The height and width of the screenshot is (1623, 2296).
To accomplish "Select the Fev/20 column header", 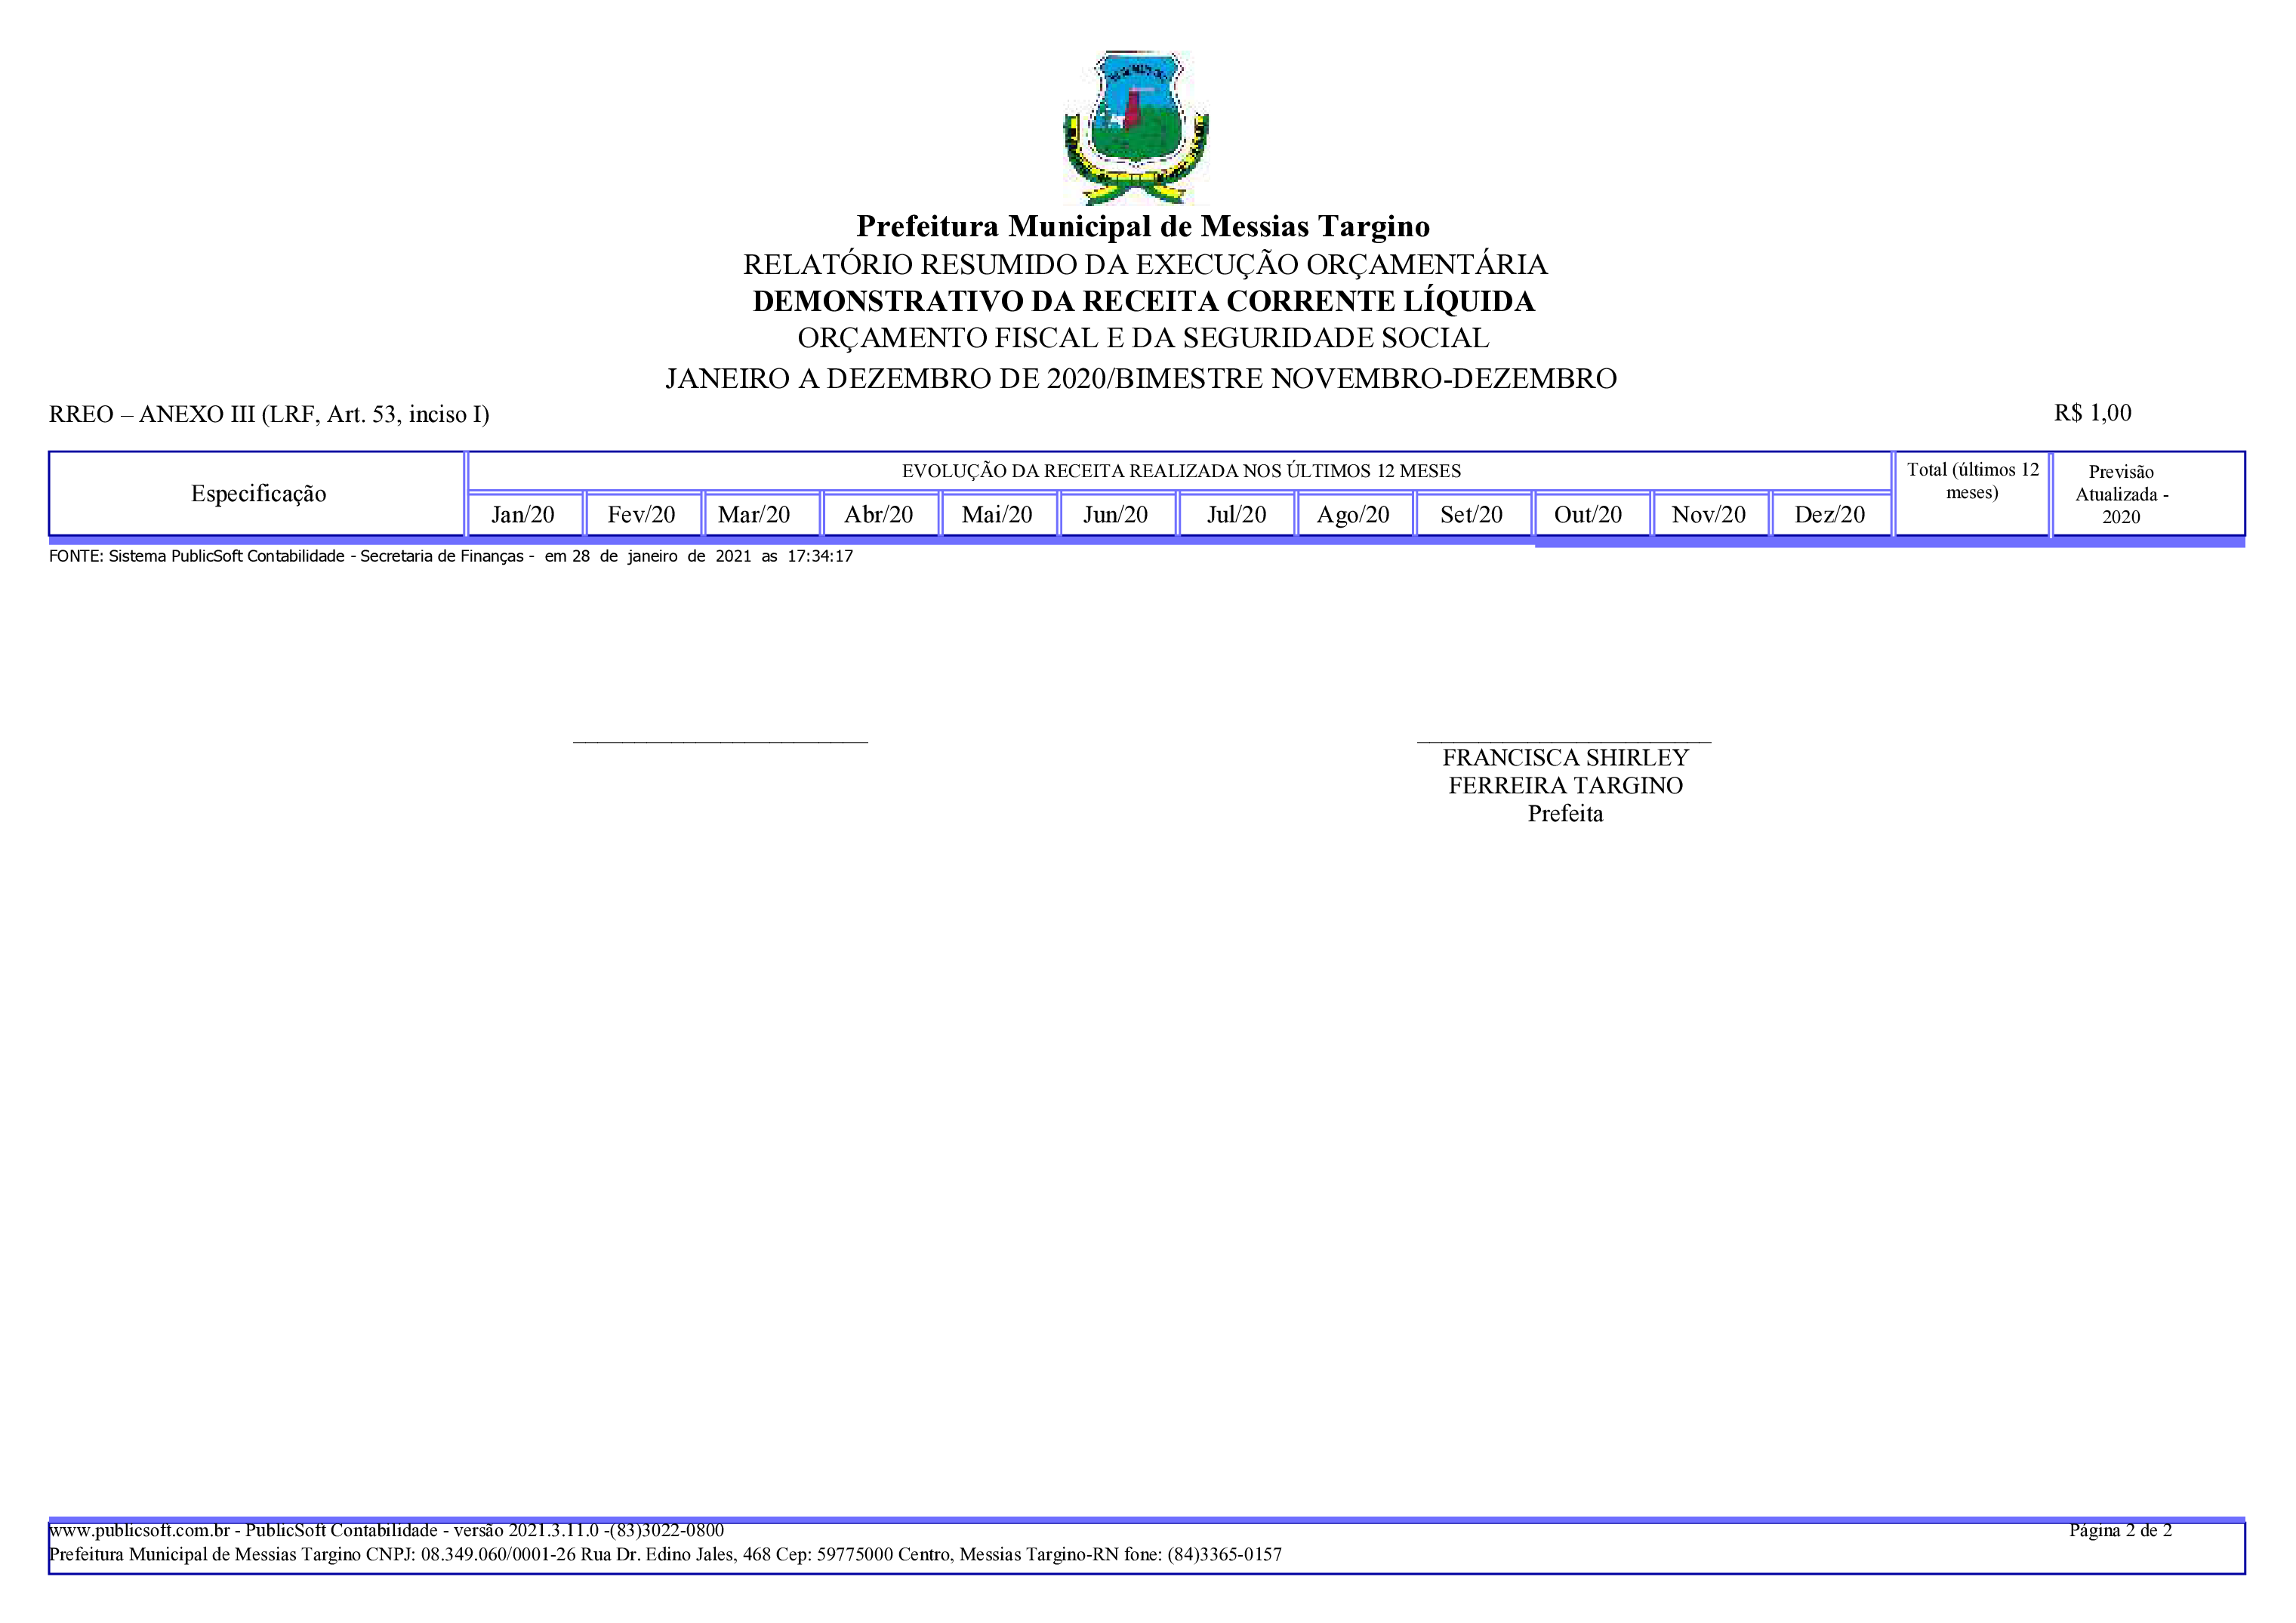I will point(641,515).
